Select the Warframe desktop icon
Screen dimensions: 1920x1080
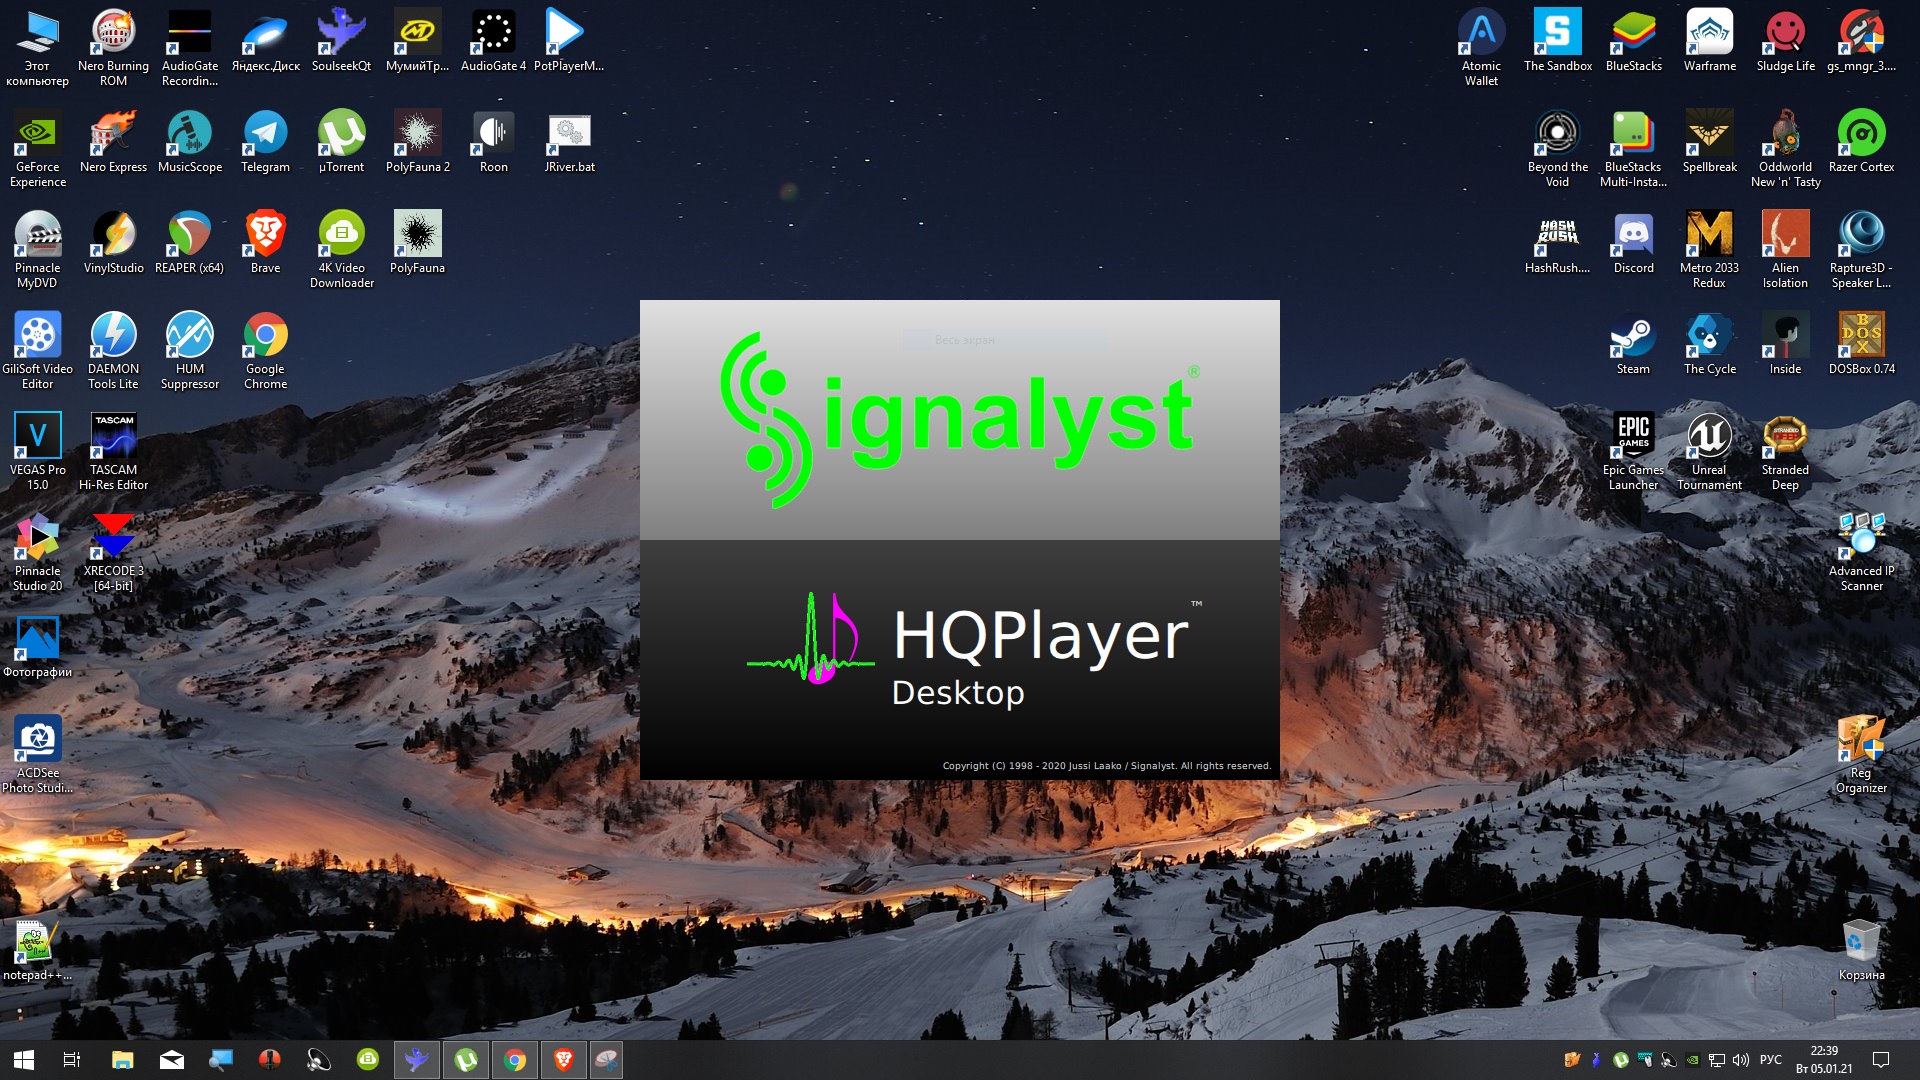click(x=1709, y=40)
